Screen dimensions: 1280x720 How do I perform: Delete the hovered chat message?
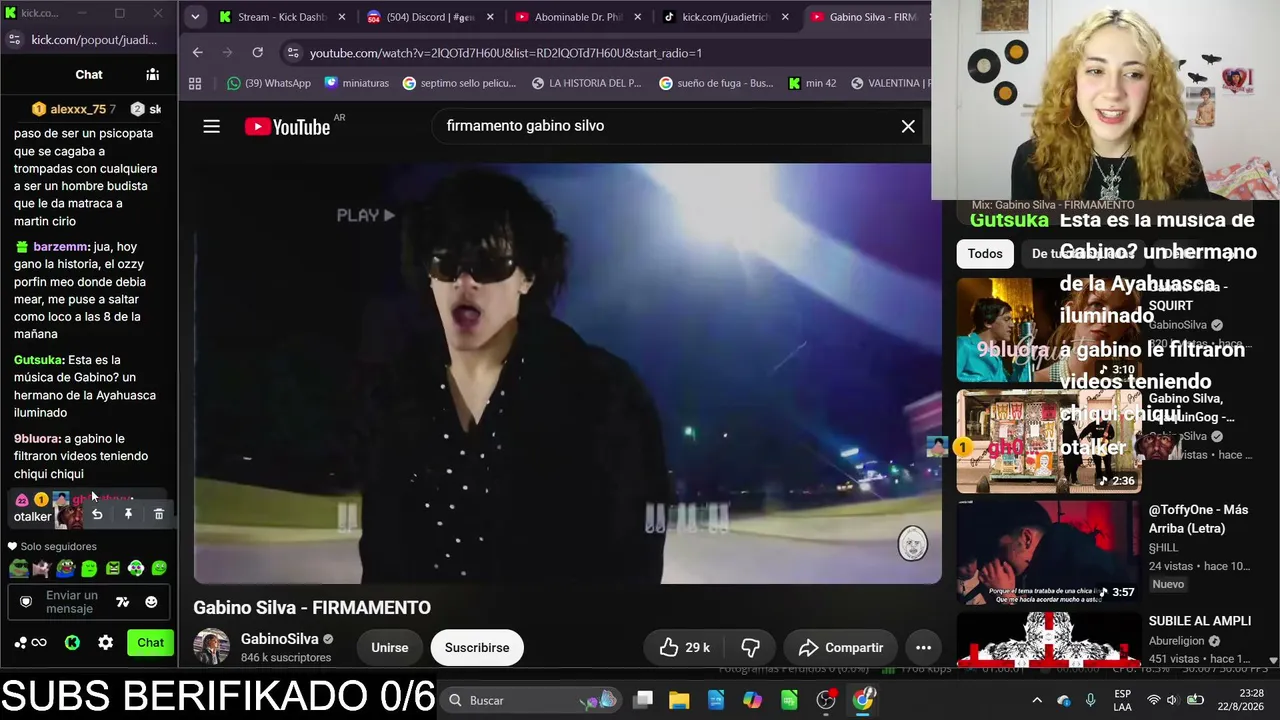click(159, 514)
